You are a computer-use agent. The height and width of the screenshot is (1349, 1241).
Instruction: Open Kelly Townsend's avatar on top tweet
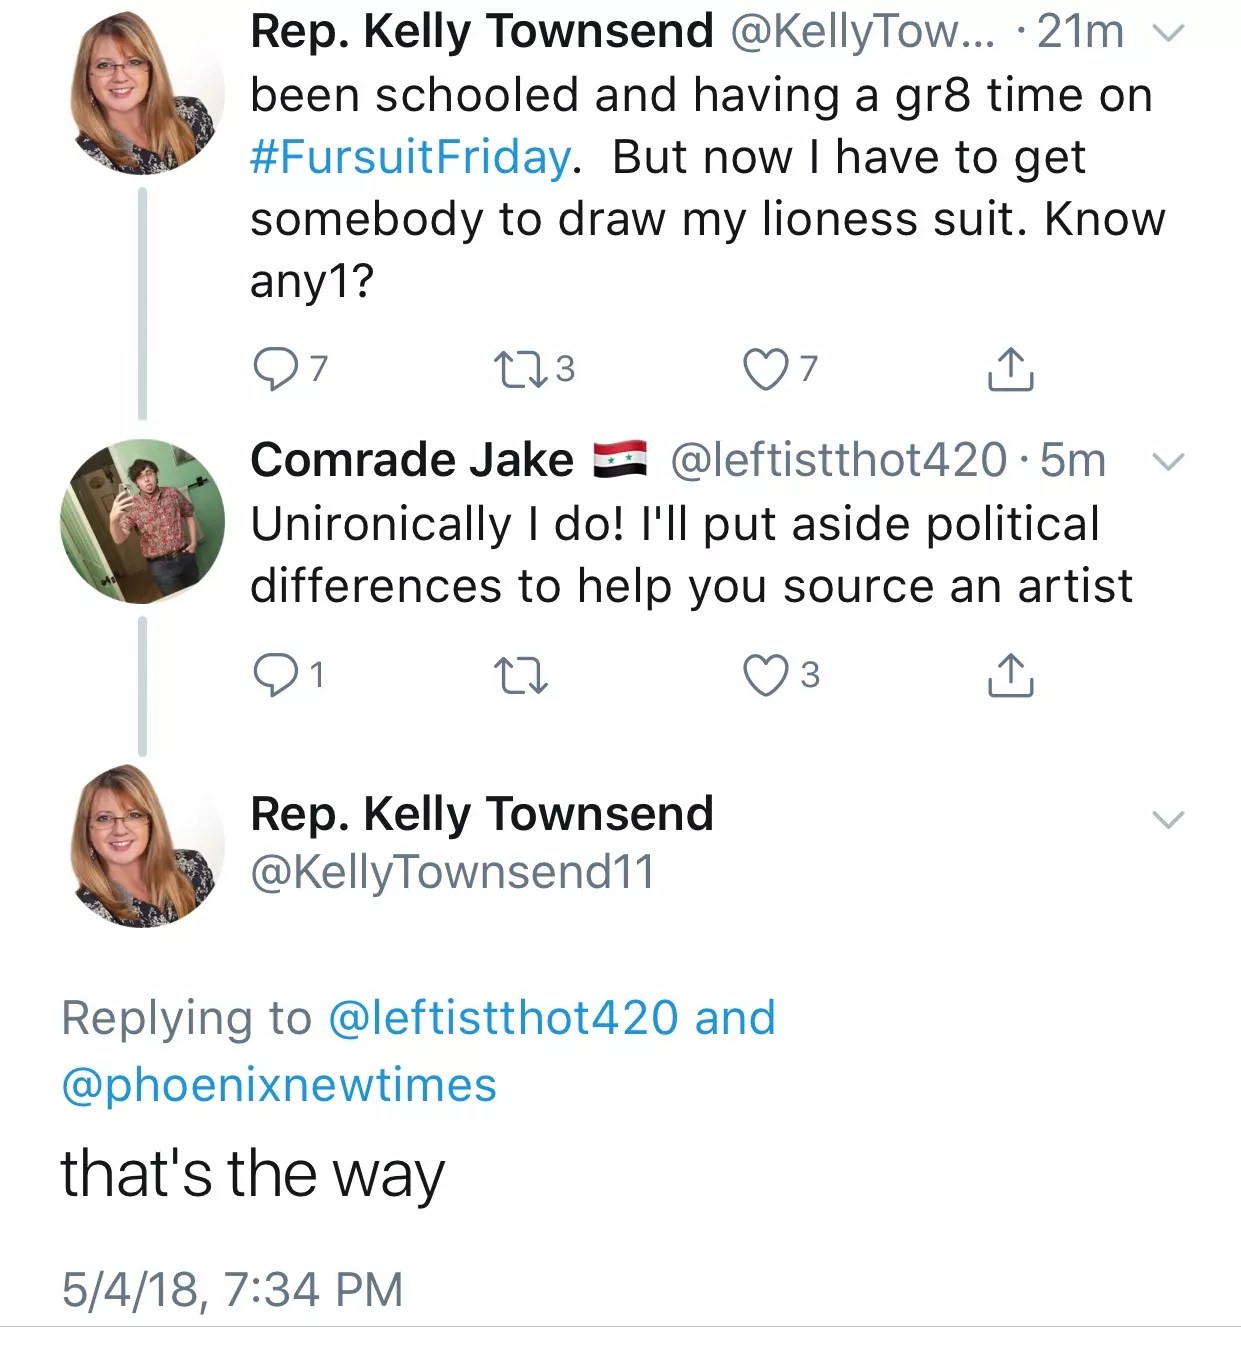tap(145, 92)
